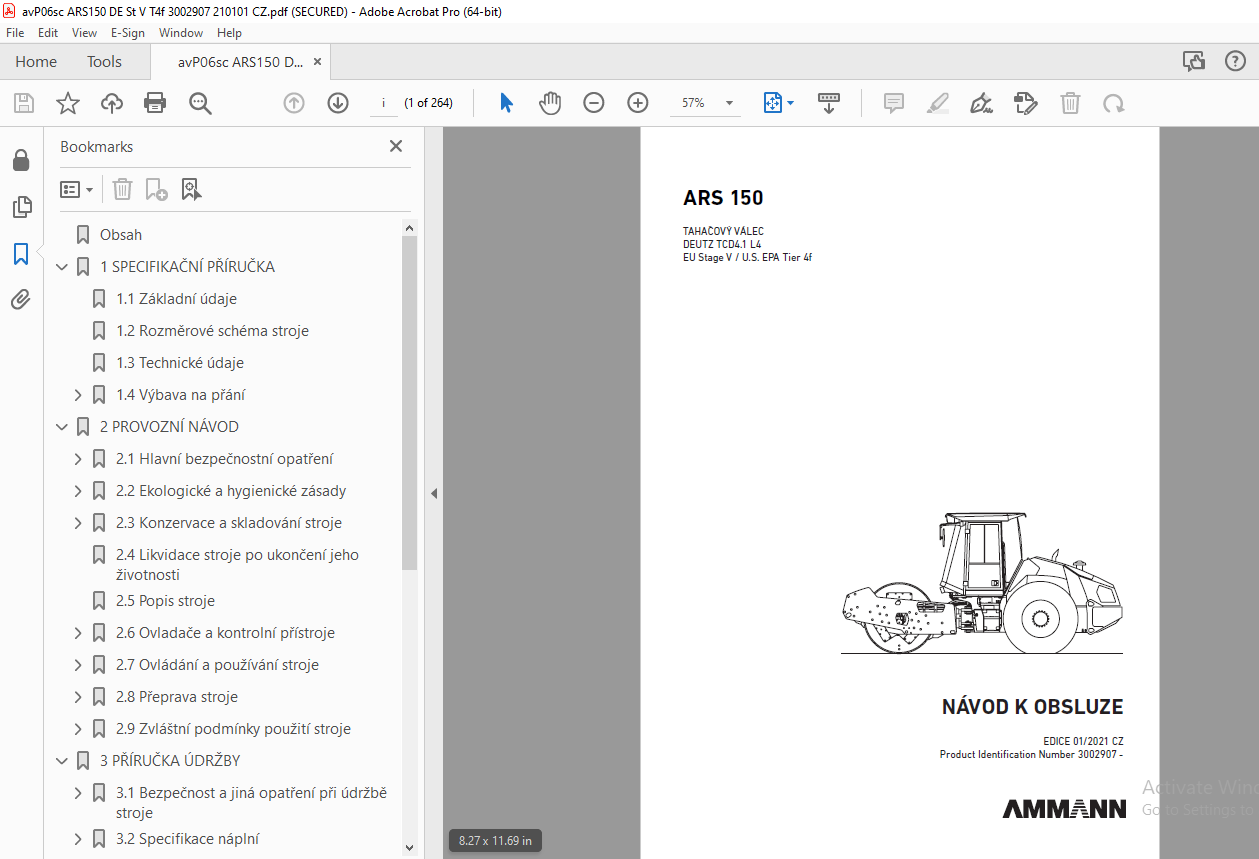Click the Edit PDF stamp icon
The image size is (1259, 859).
click(x=1025, y=103)
